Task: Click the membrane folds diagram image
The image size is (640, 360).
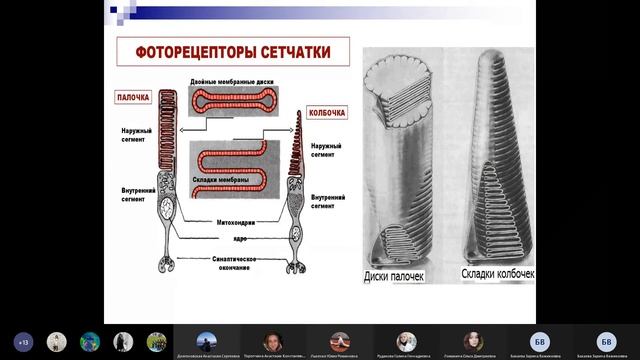Action: click(x=235, y=169)
